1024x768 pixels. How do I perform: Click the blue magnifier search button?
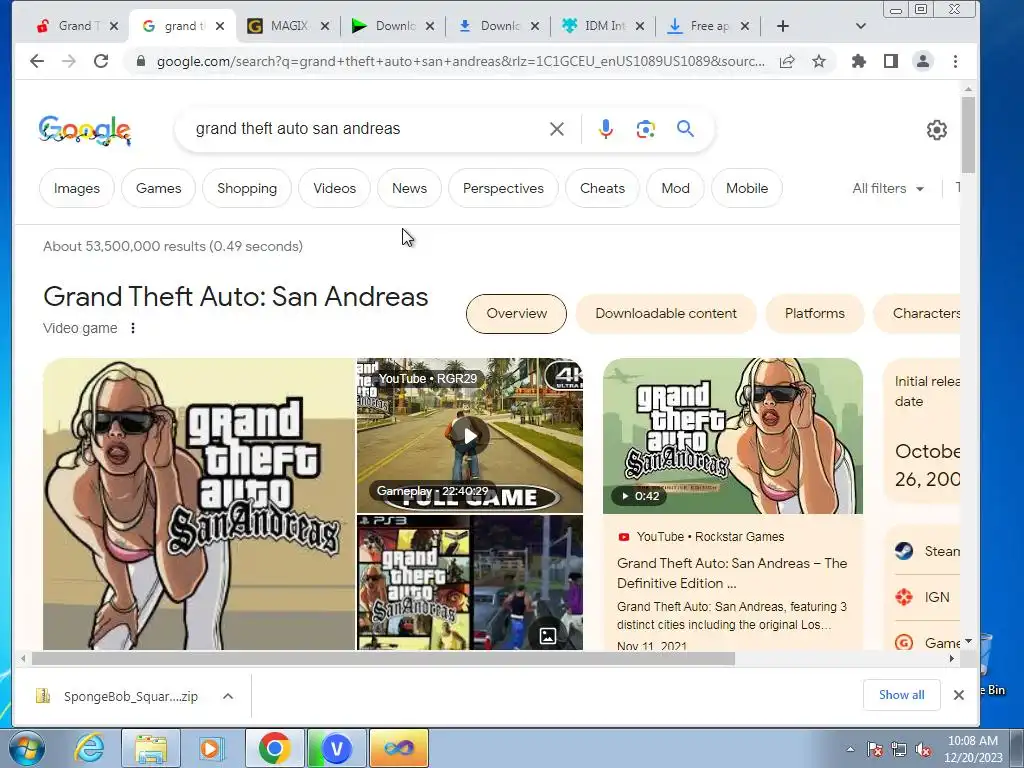tap(685, 129)
